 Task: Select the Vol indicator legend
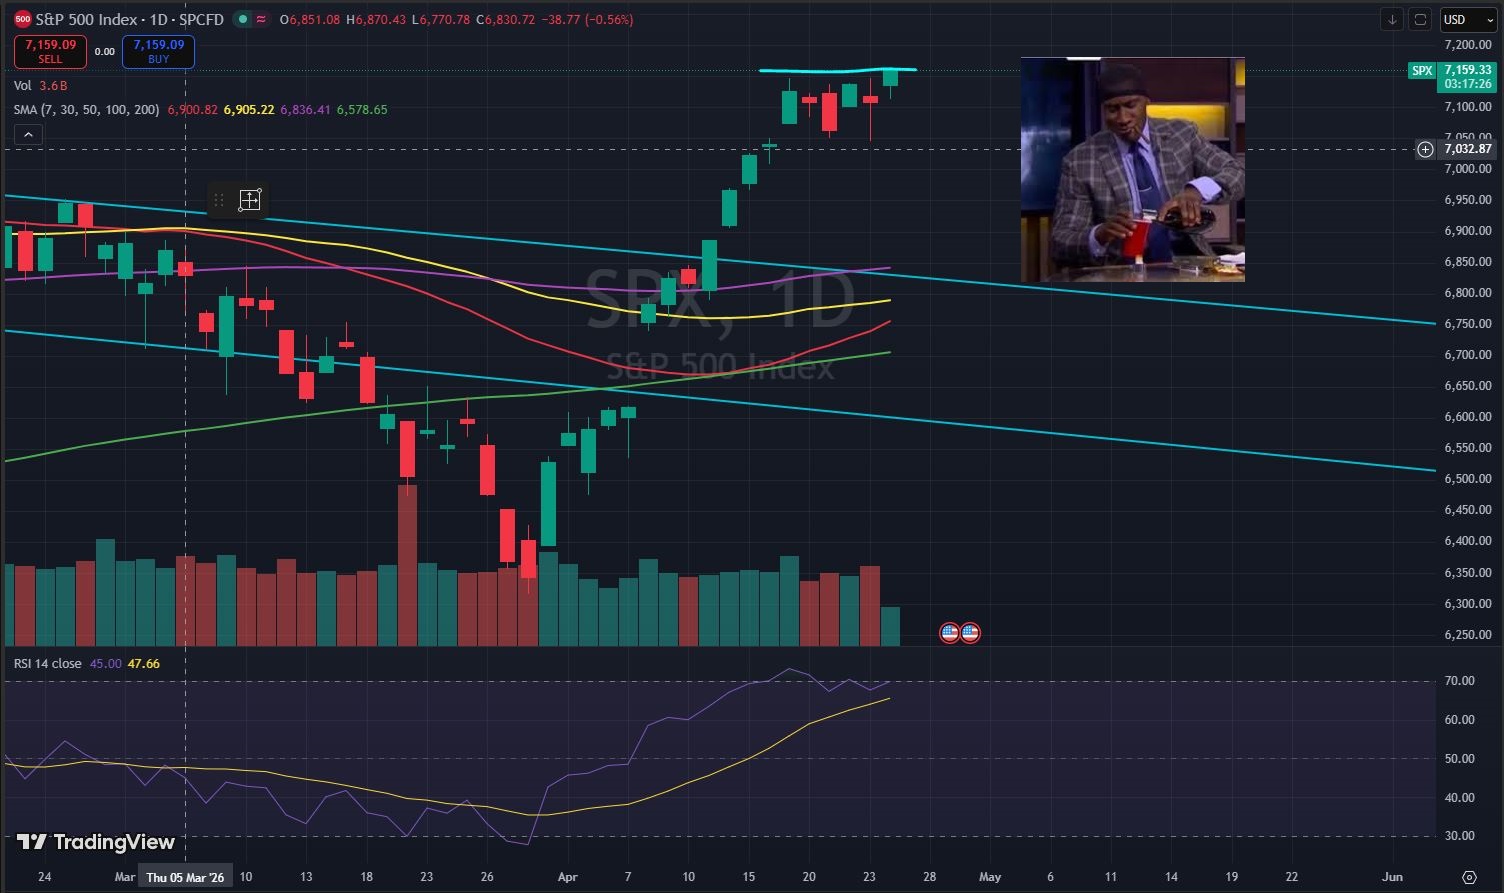click(22, 86)
